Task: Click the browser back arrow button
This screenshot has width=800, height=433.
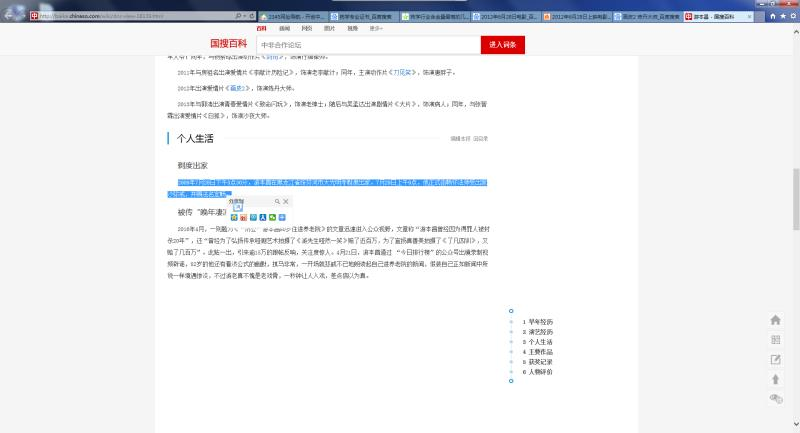Action: point(9,15)
